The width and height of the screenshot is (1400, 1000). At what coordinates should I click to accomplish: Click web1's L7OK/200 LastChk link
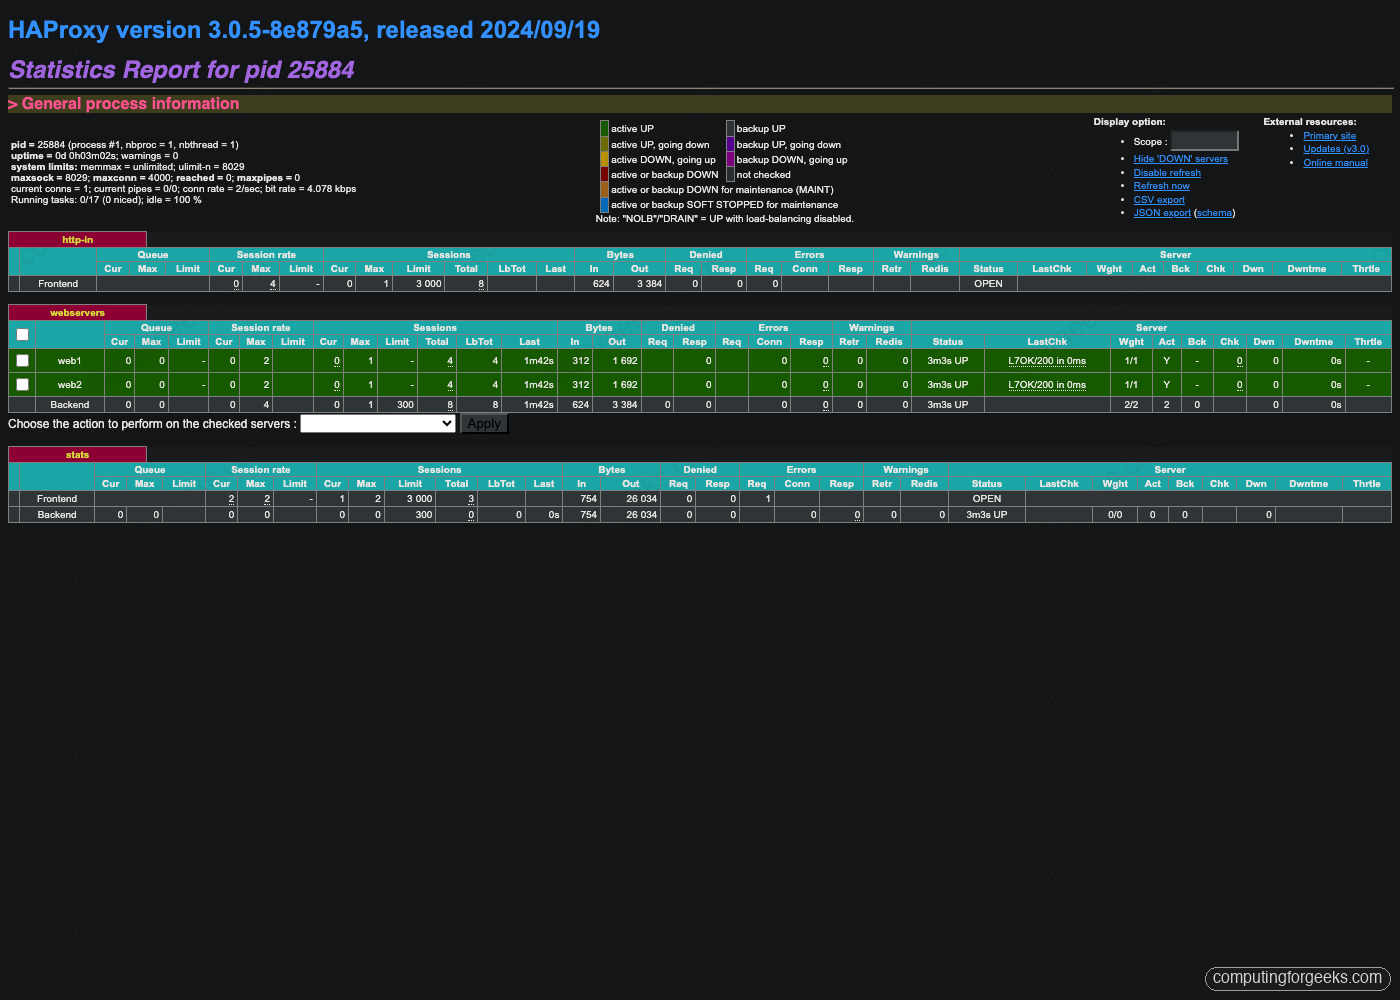pyautogui.click(x=1047, y=360)
